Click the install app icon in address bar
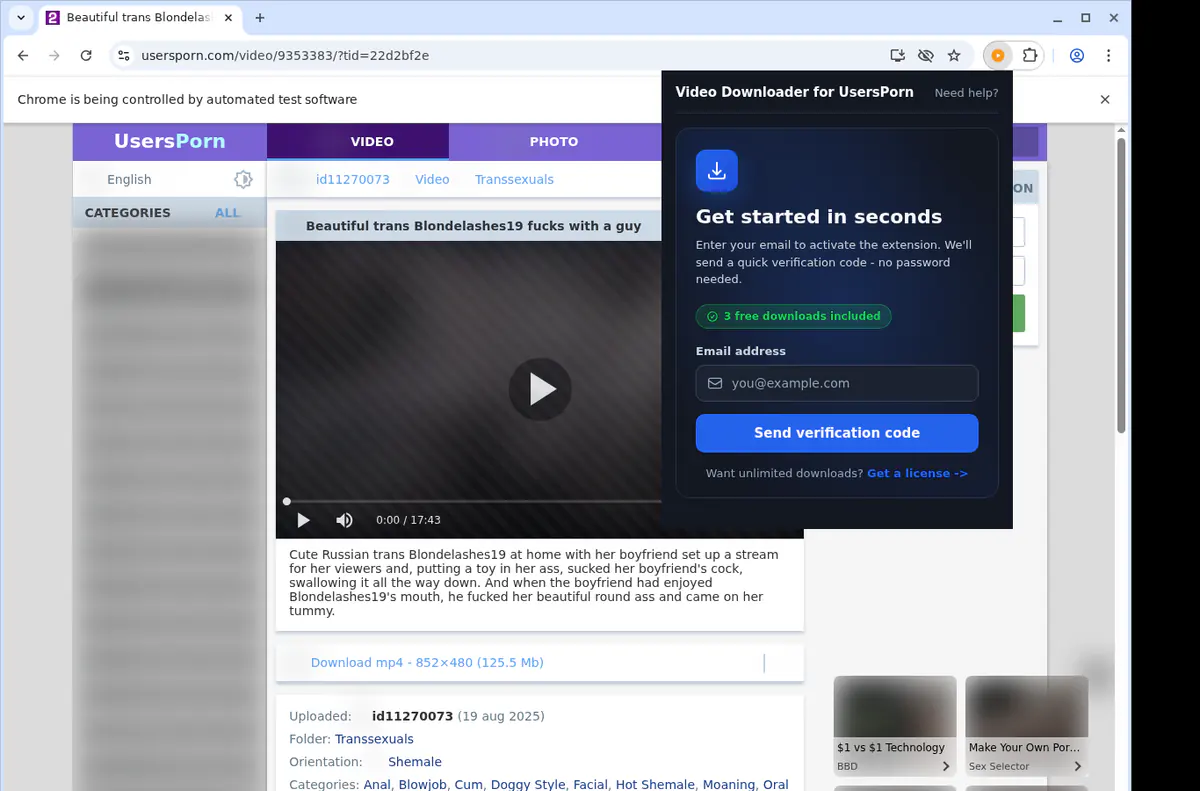Image resolution: width=1200 pixels, height=791 pixels. (897, 56)
